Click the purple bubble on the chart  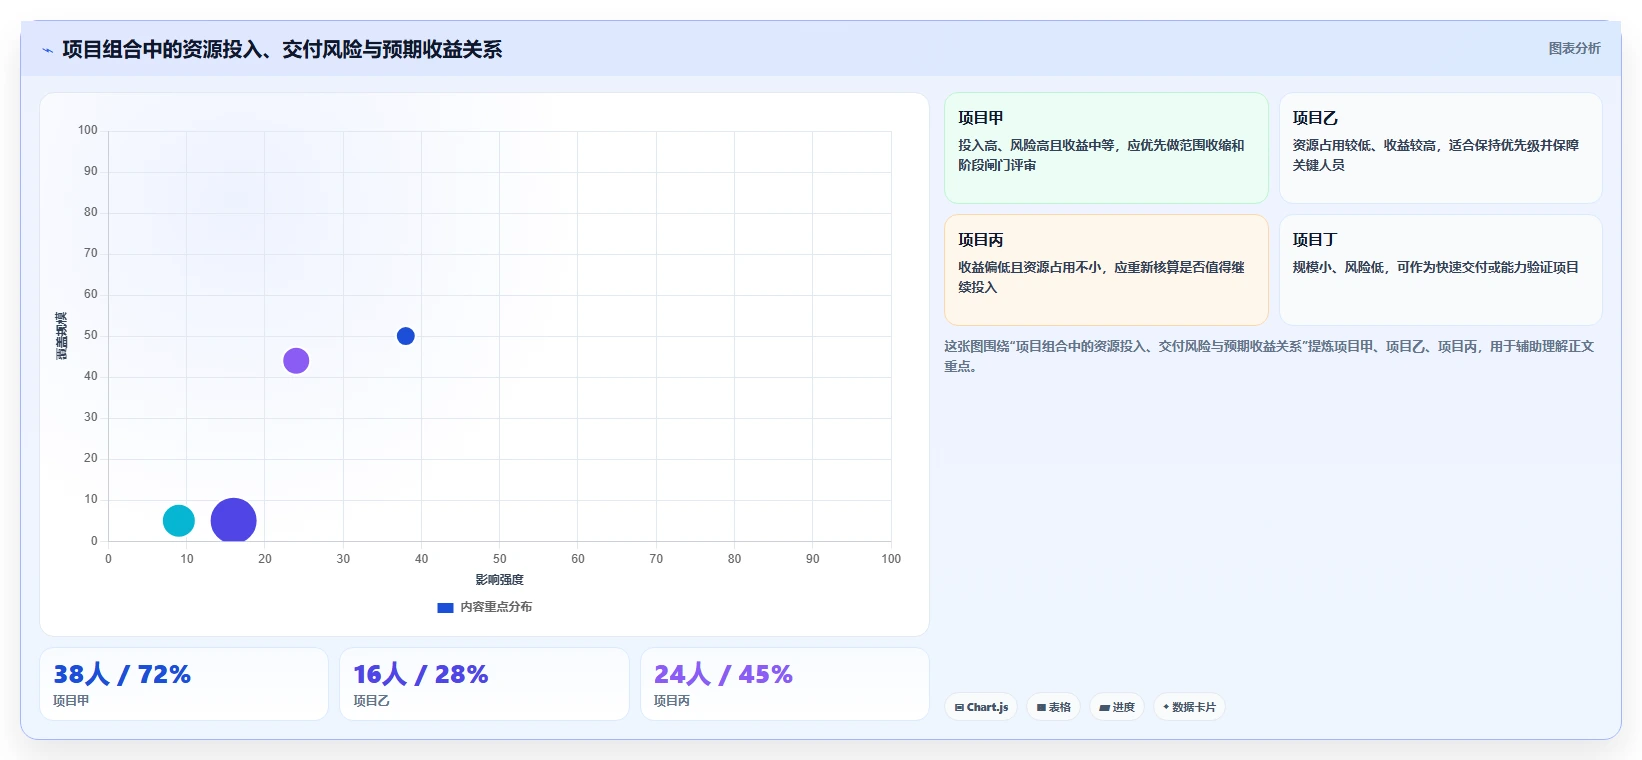[296, 361]
